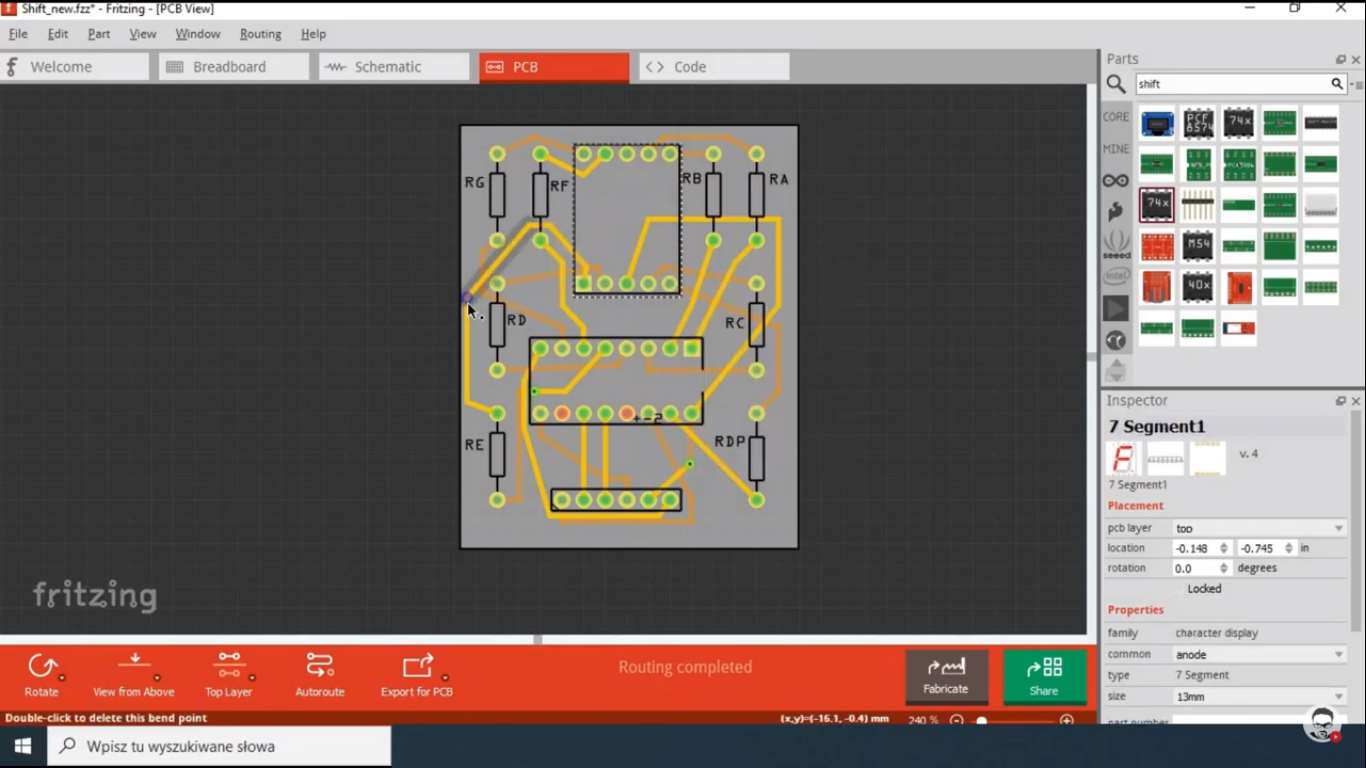This screenshot has width=1366, height=768.
Task: Open the Window menu
Action: [x=198, y=34]
